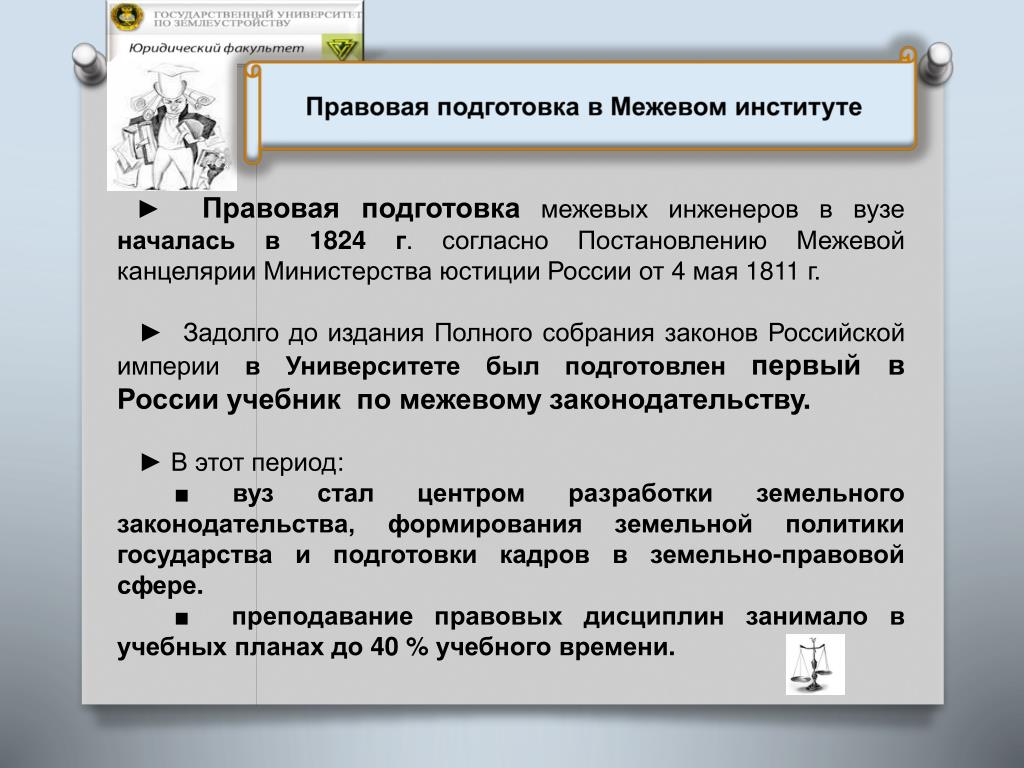
Task: Click the text 'от 4 мая 1811 г.'
Action: [729, 271]
